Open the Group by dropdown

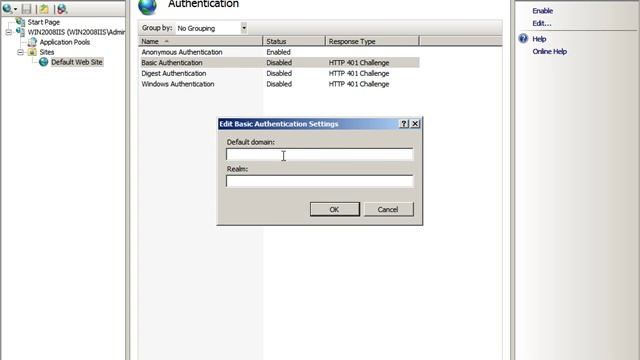[x=244, y=28]
